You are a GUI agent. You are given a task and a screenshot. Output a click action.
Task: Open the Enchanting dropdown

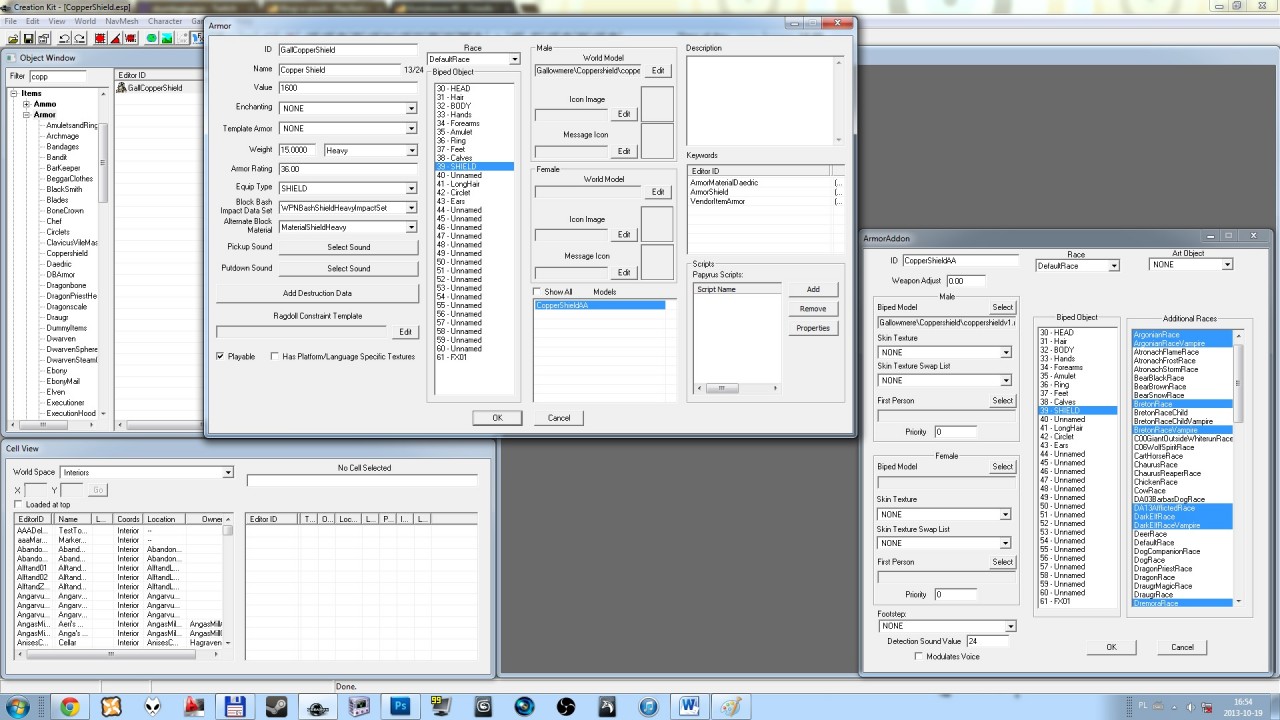click(410, 108)
